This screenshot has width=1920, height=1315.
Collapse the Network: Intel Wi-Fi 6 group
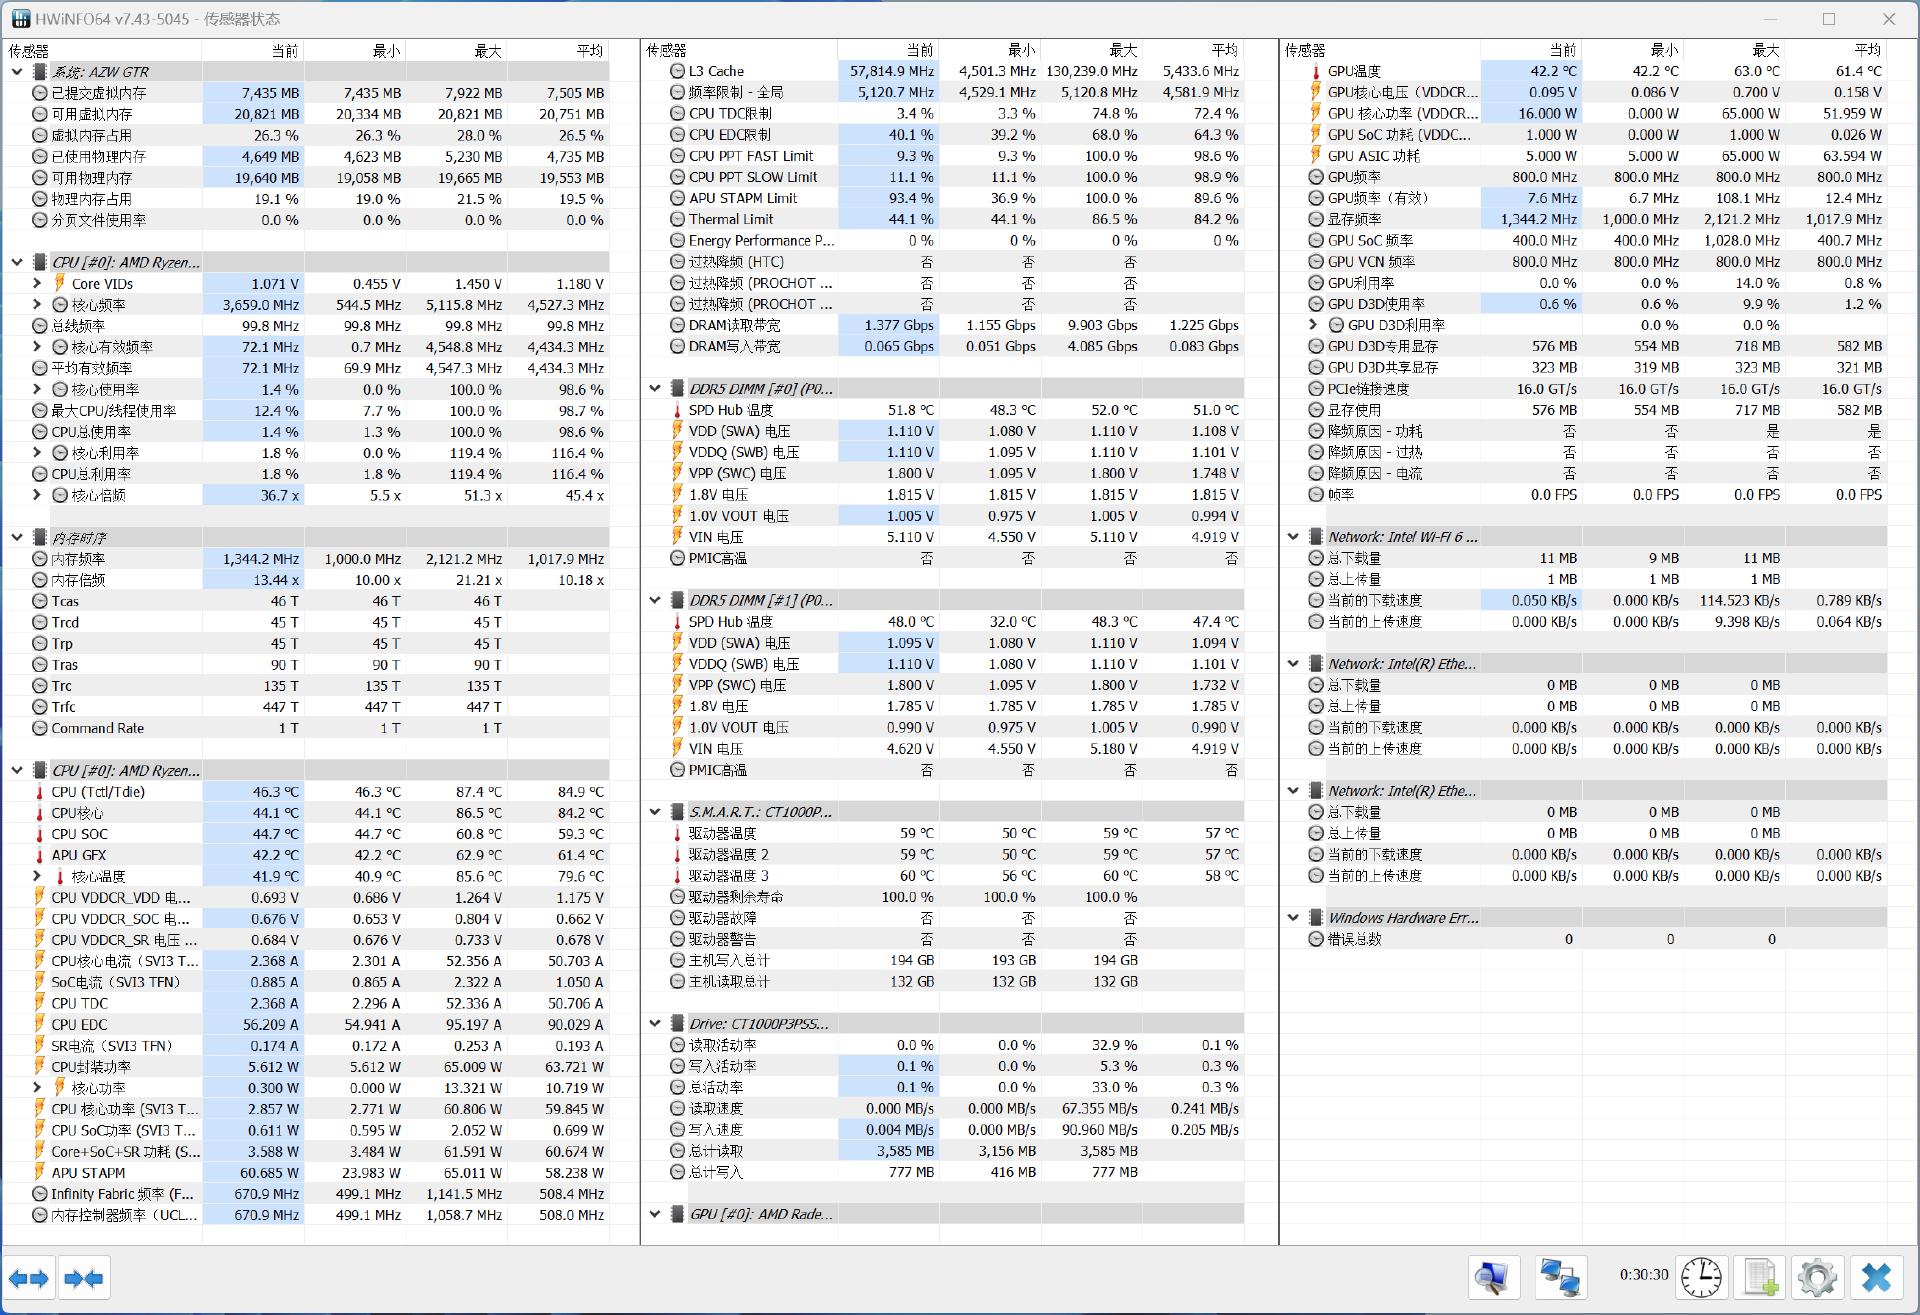click(1295, 536)
